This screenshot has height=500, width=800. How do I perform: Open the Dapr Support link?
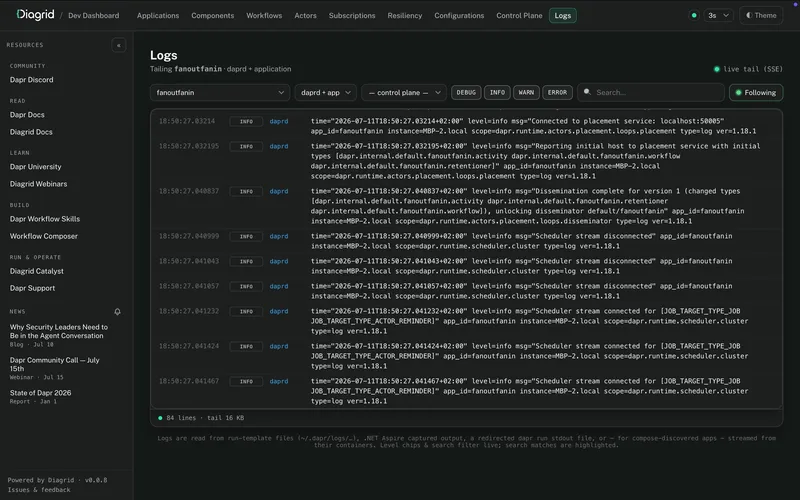(x=32, y=288)
